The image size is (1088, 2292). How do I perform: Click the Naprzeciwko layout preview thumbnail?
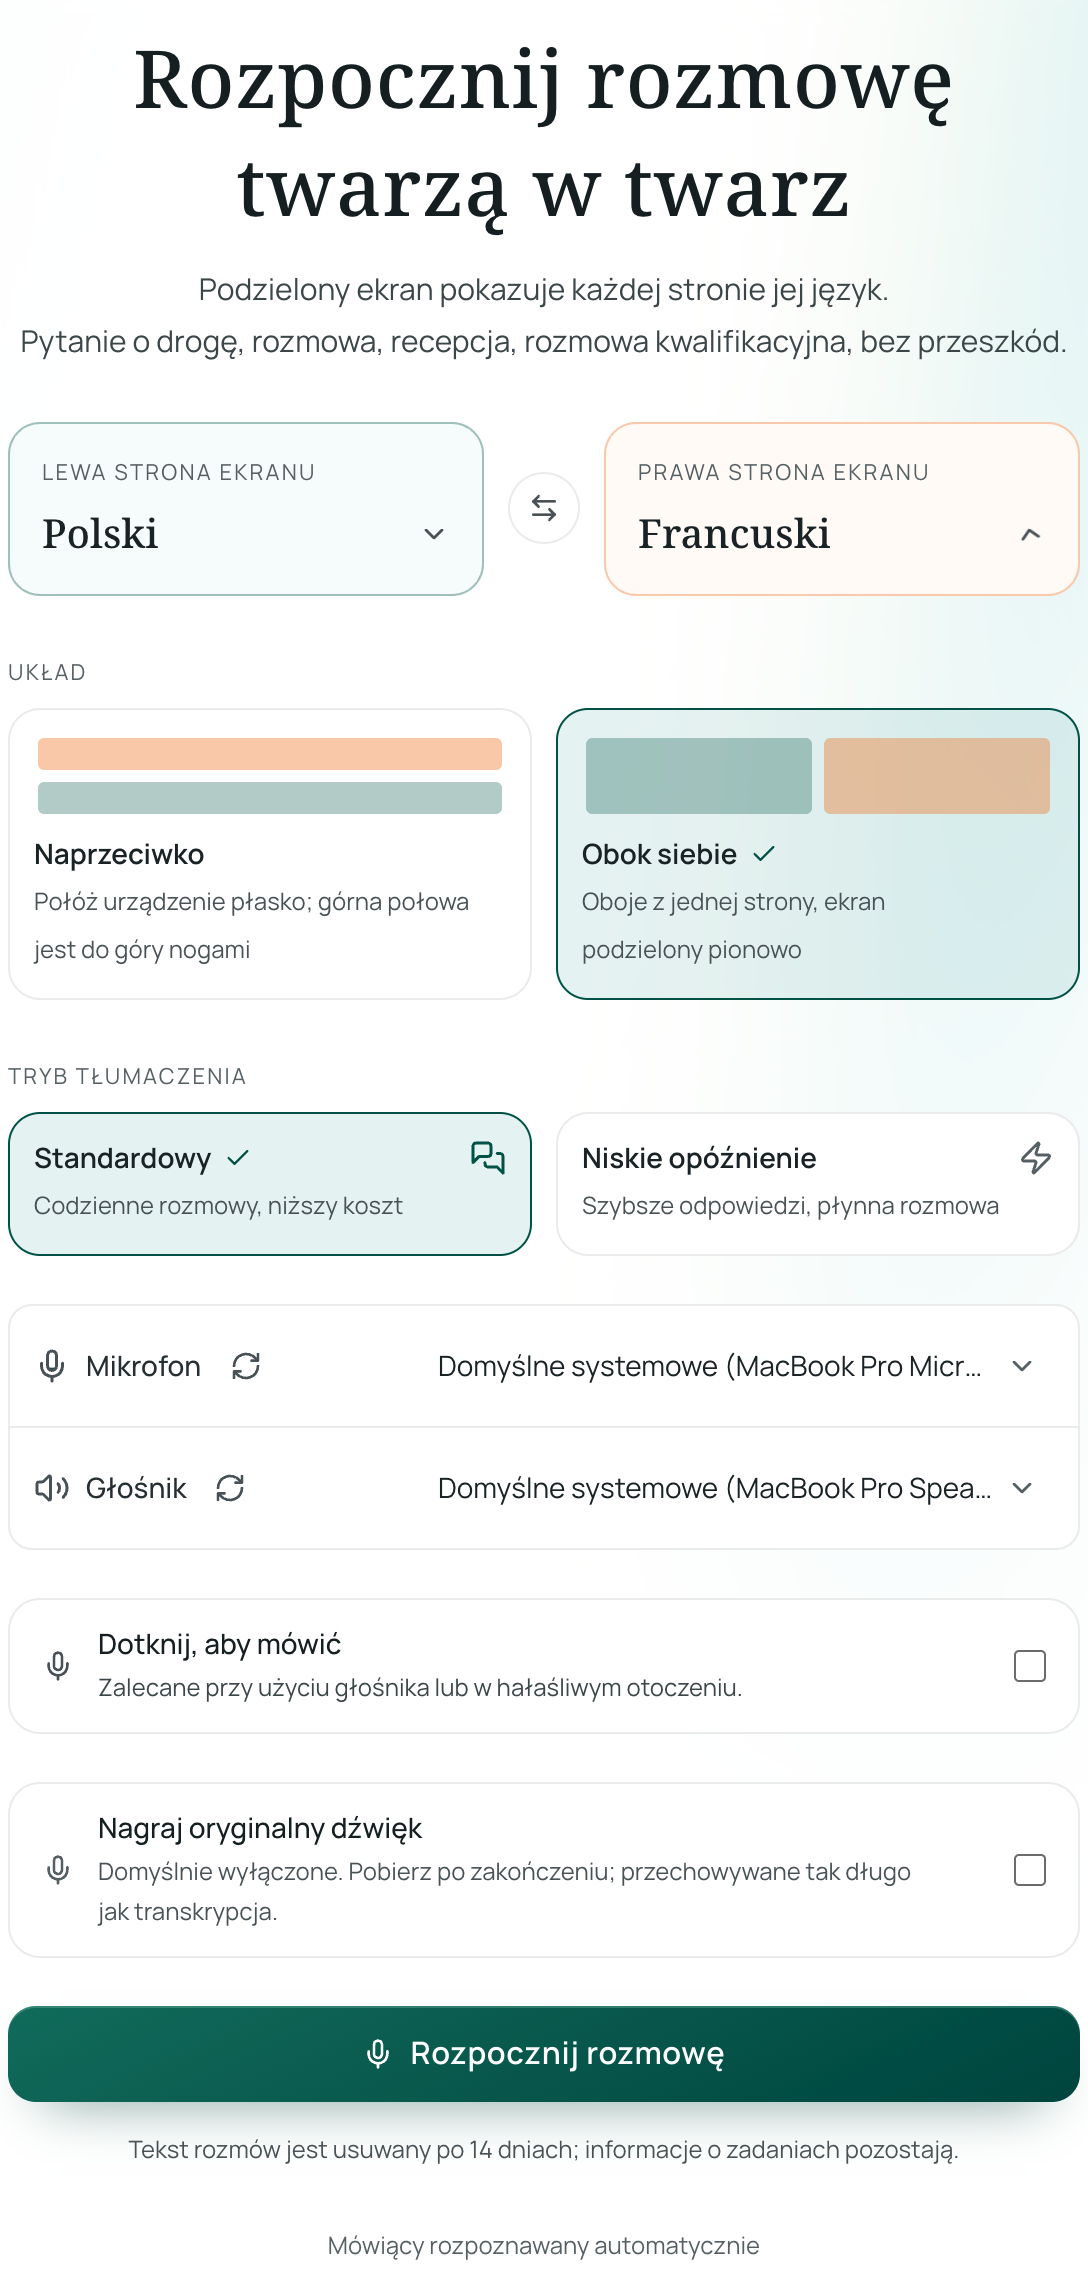coord(270,776)
